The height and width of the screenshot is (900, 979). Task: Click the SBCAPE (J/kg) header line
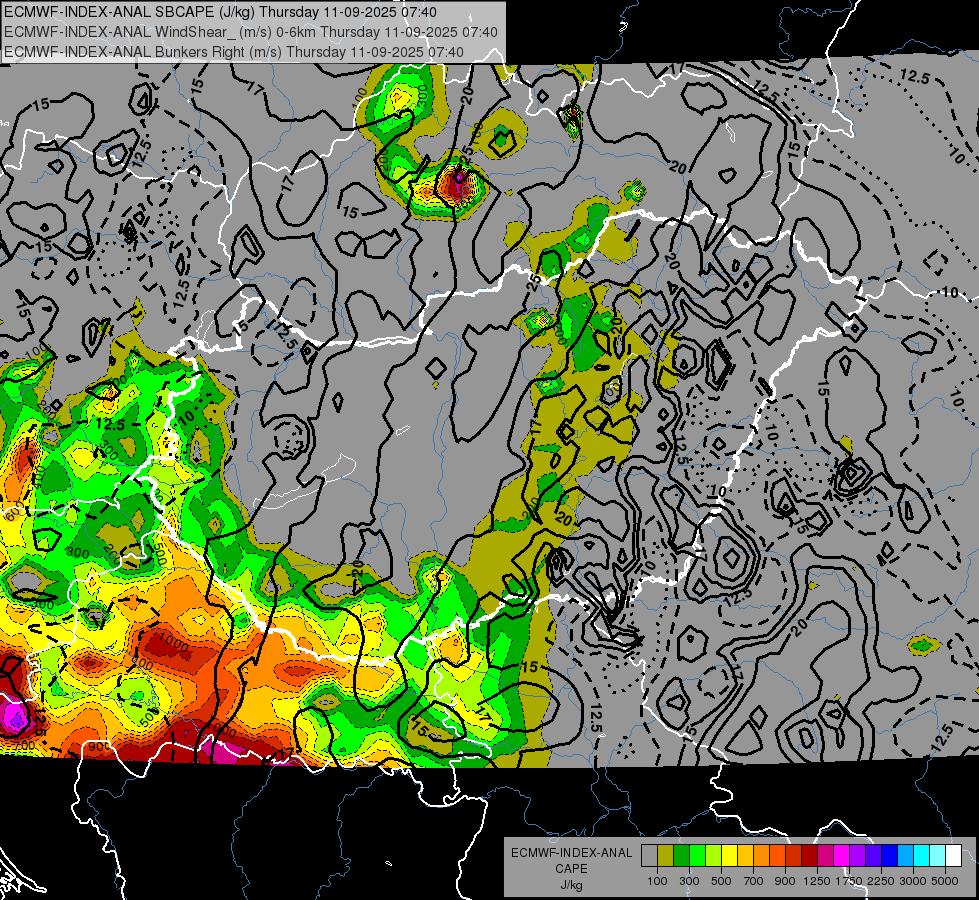pos(220,11)
